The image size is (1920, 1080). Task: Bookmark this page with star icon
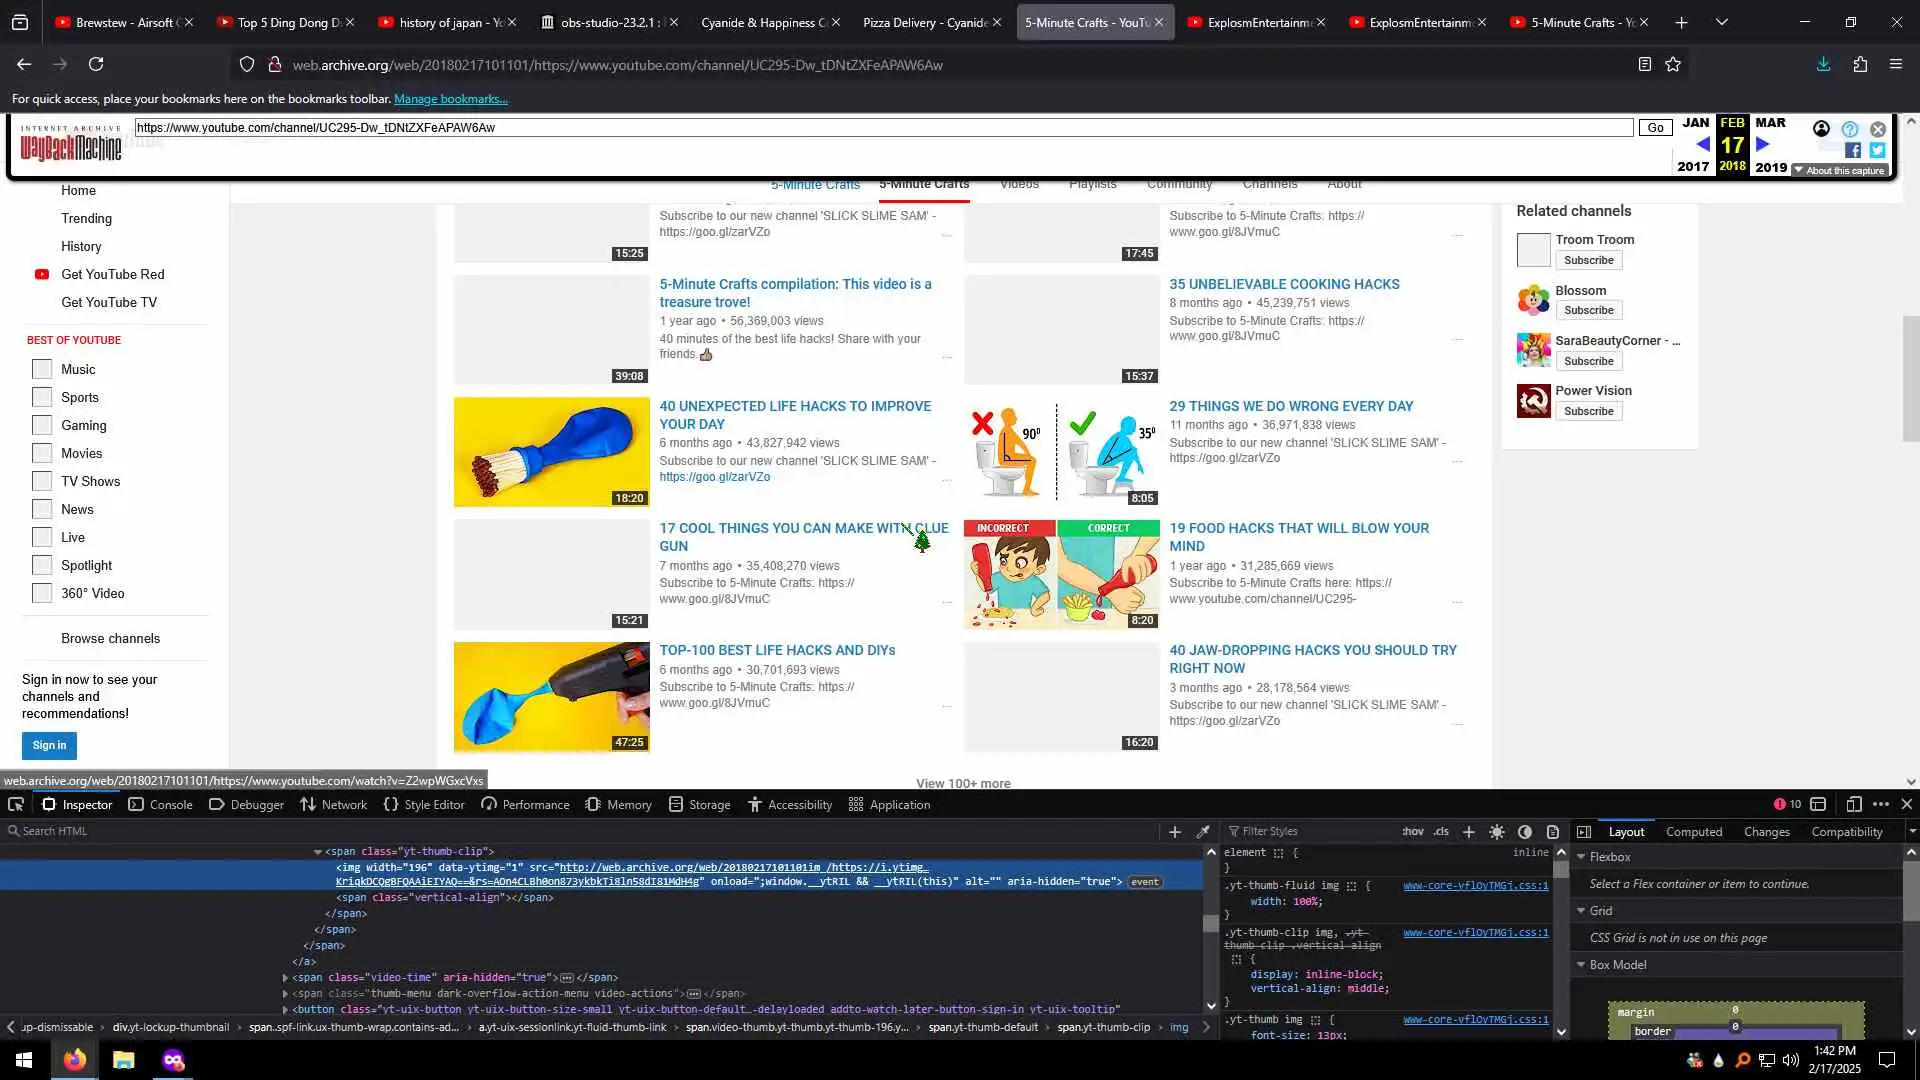1673,64
